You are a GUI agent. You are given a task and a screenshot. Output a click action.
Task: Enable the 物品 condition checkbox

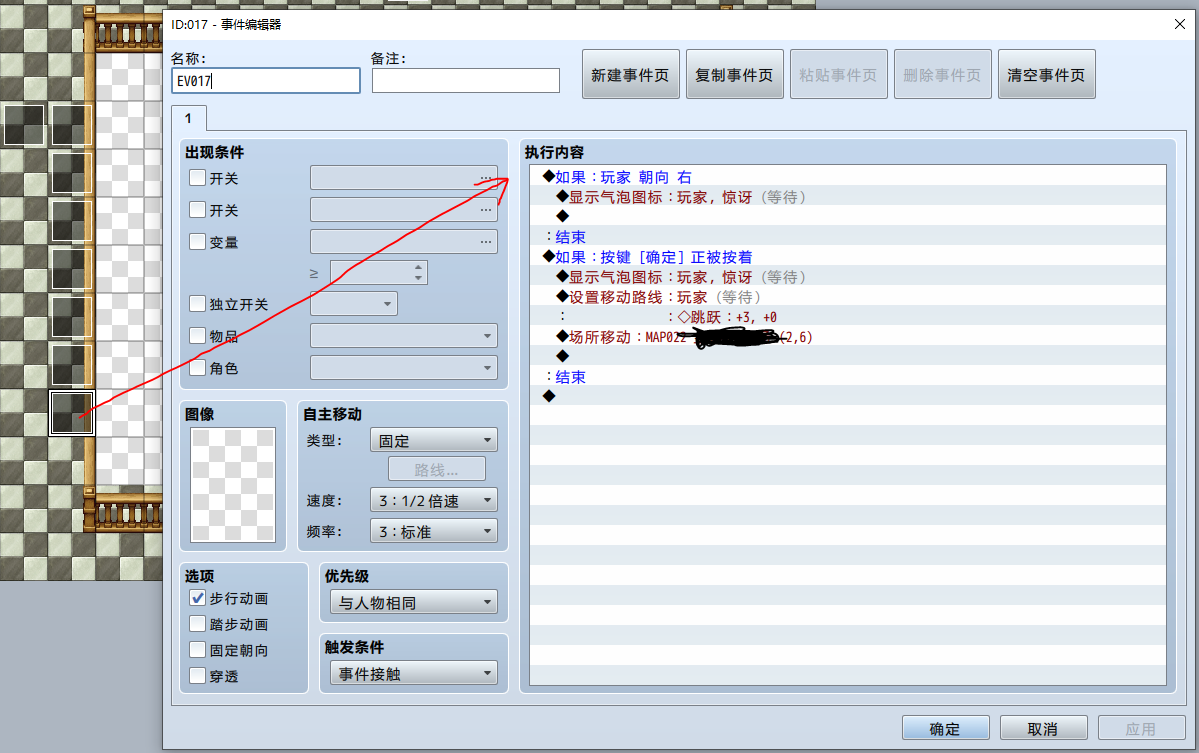pos(197,336)
